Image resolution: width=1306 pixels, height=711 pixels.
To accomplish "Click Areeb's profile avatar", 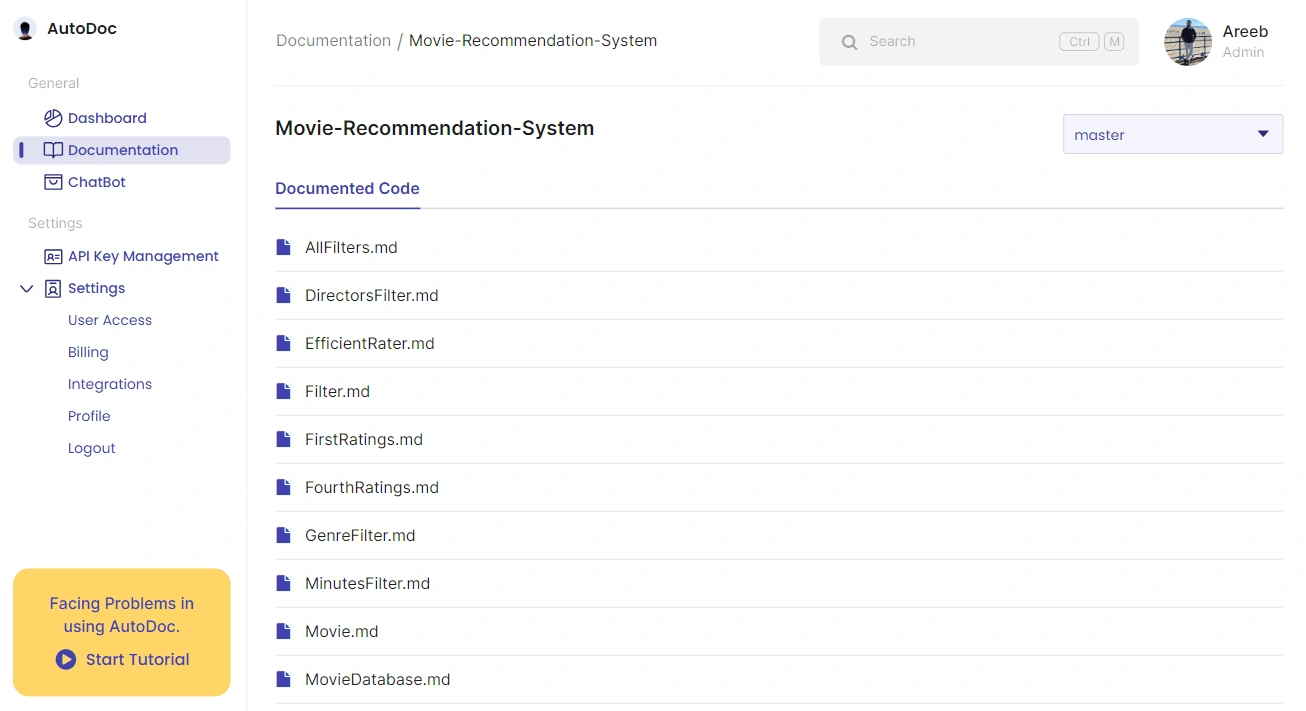I will pyautogui.click(x=1188, y=42).
